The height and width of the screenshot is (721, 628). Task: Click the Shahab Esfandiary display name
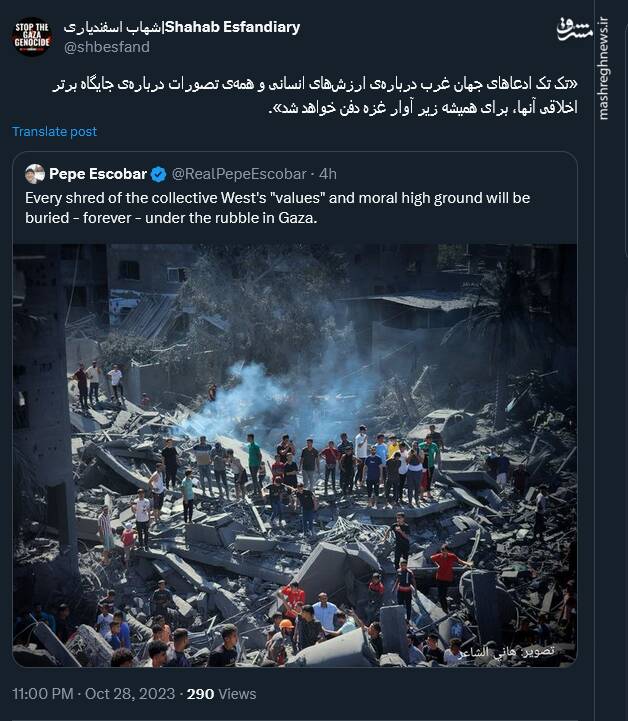(232, 27)
